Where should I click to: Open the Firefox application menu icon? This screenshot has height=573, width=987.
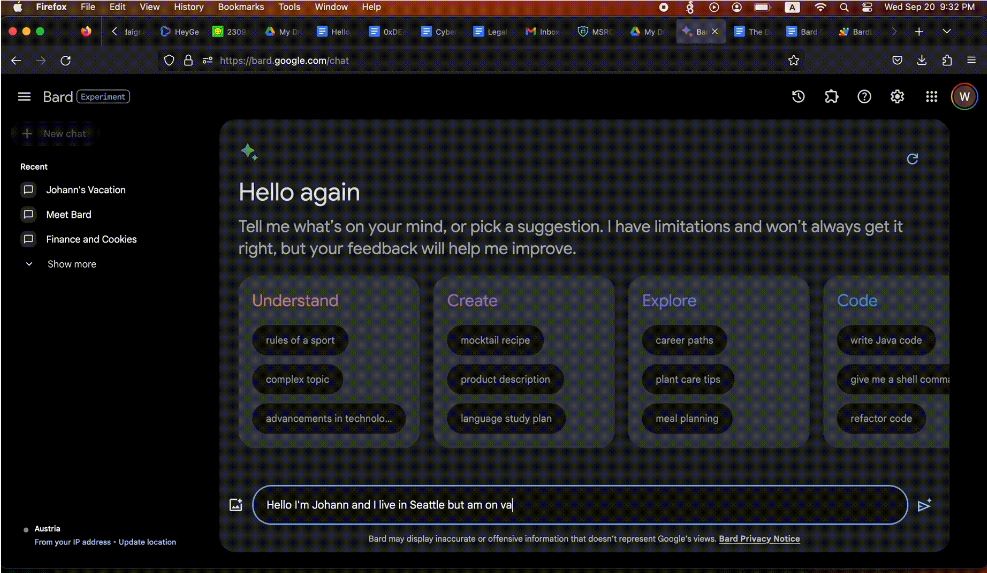971,60
